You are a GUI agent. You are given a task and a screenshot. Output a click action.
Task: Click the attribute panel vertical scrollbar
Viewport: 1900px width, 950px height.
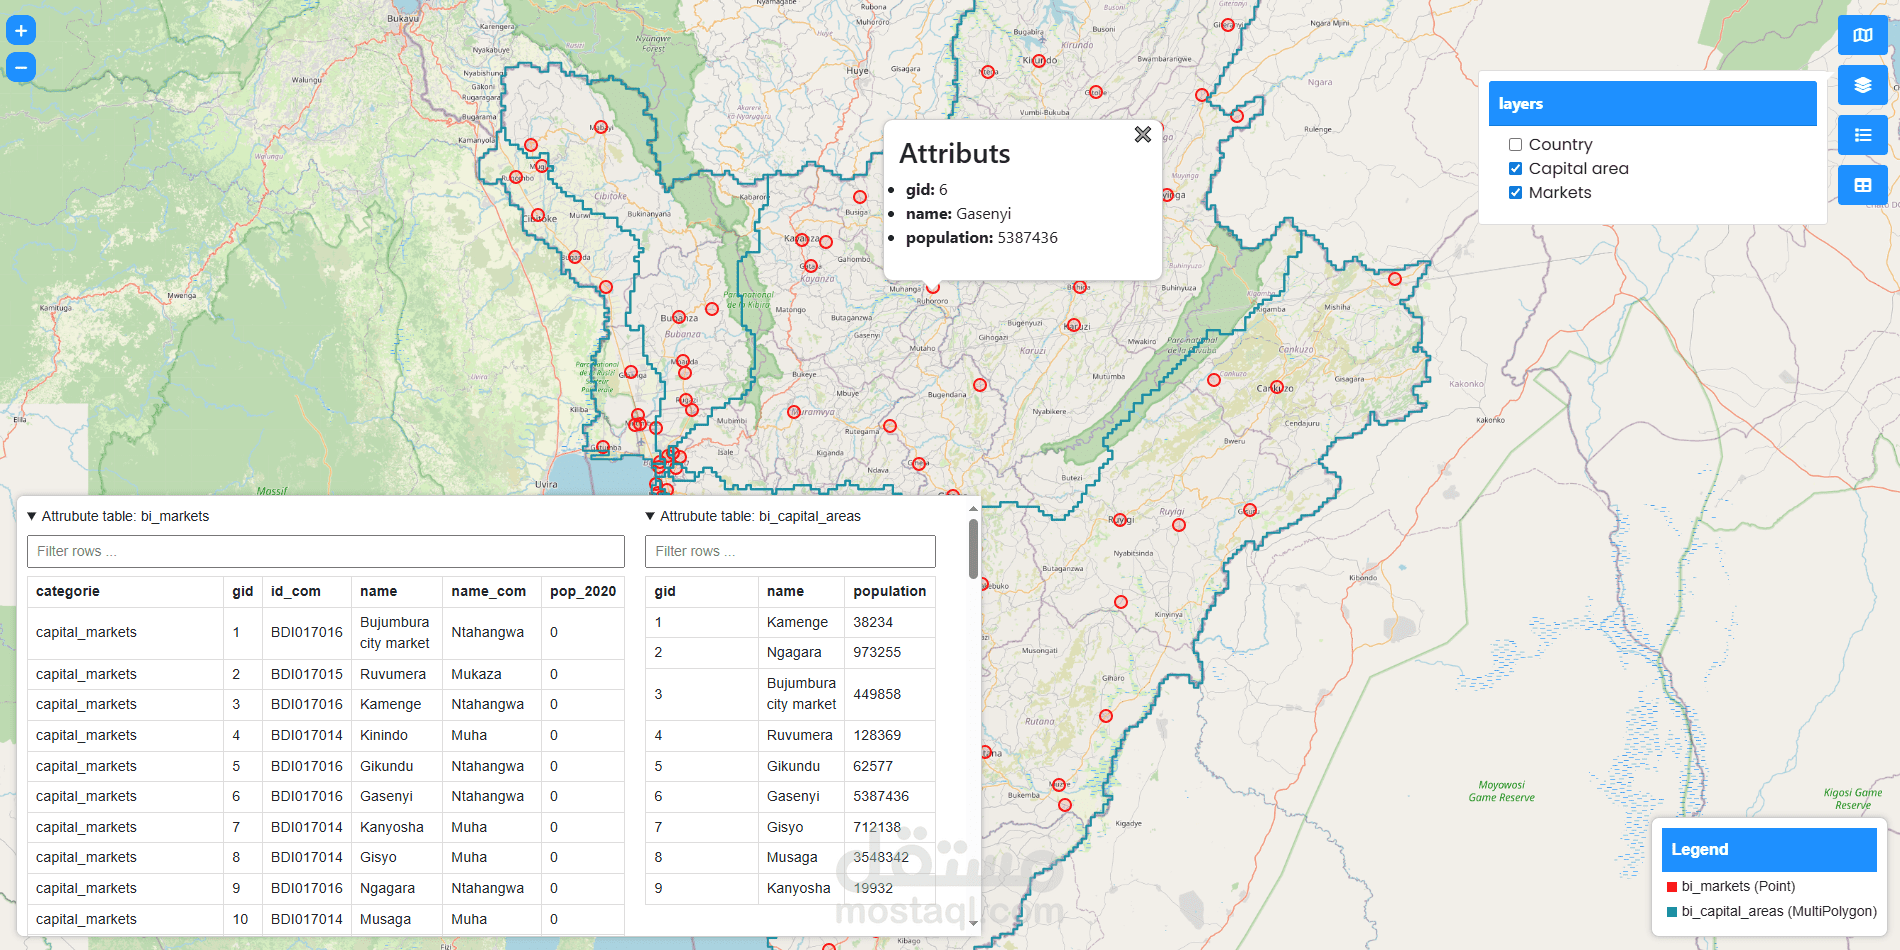(x=973, y=548)
